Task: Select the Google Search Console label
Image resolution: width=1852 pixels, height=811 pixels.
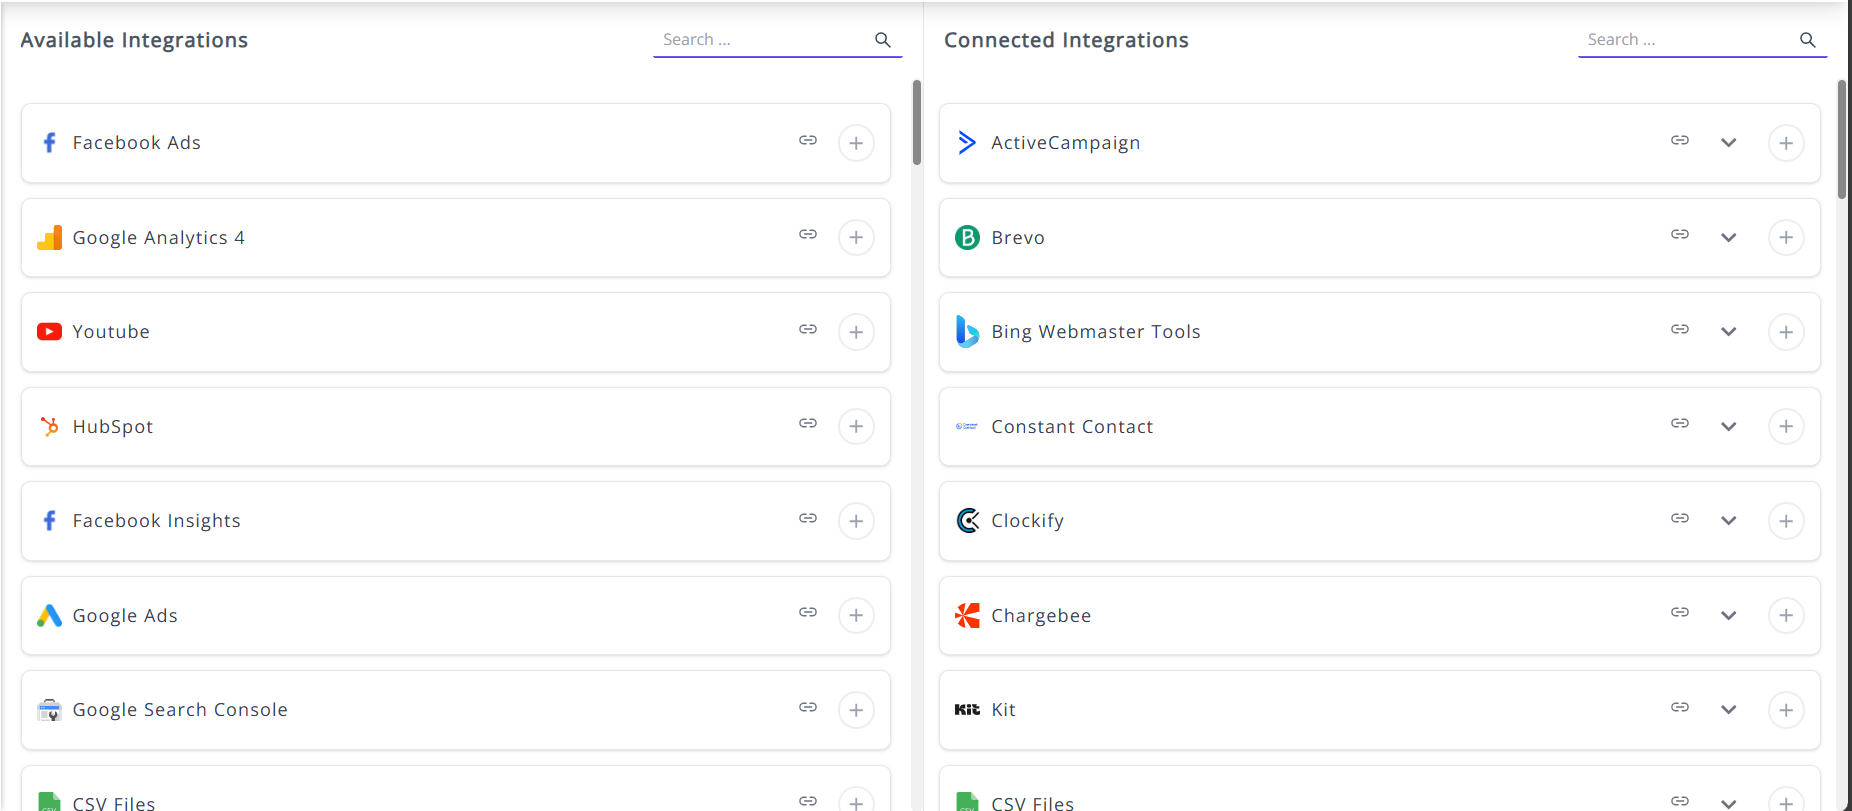Action: (180, 710)
